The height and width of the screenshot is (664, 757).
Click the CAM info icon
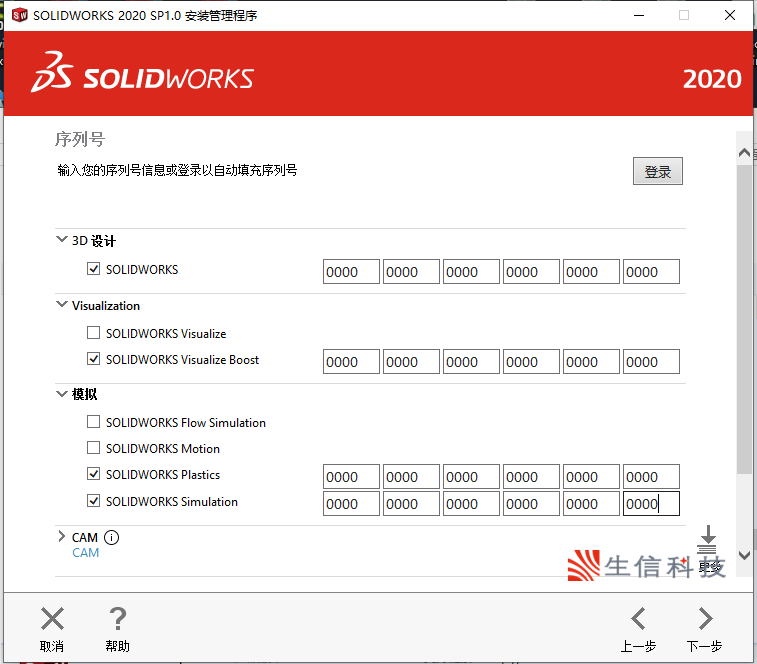[112, 537]
